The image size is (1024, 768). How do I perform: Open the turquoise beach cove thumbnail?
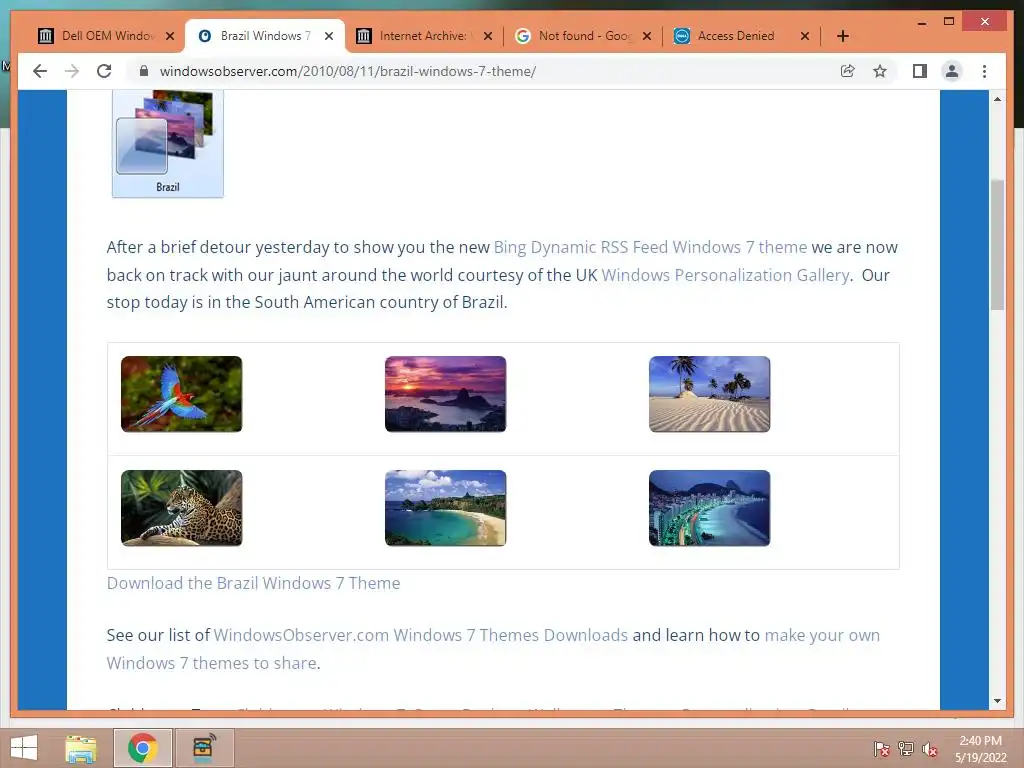[445, 508]
